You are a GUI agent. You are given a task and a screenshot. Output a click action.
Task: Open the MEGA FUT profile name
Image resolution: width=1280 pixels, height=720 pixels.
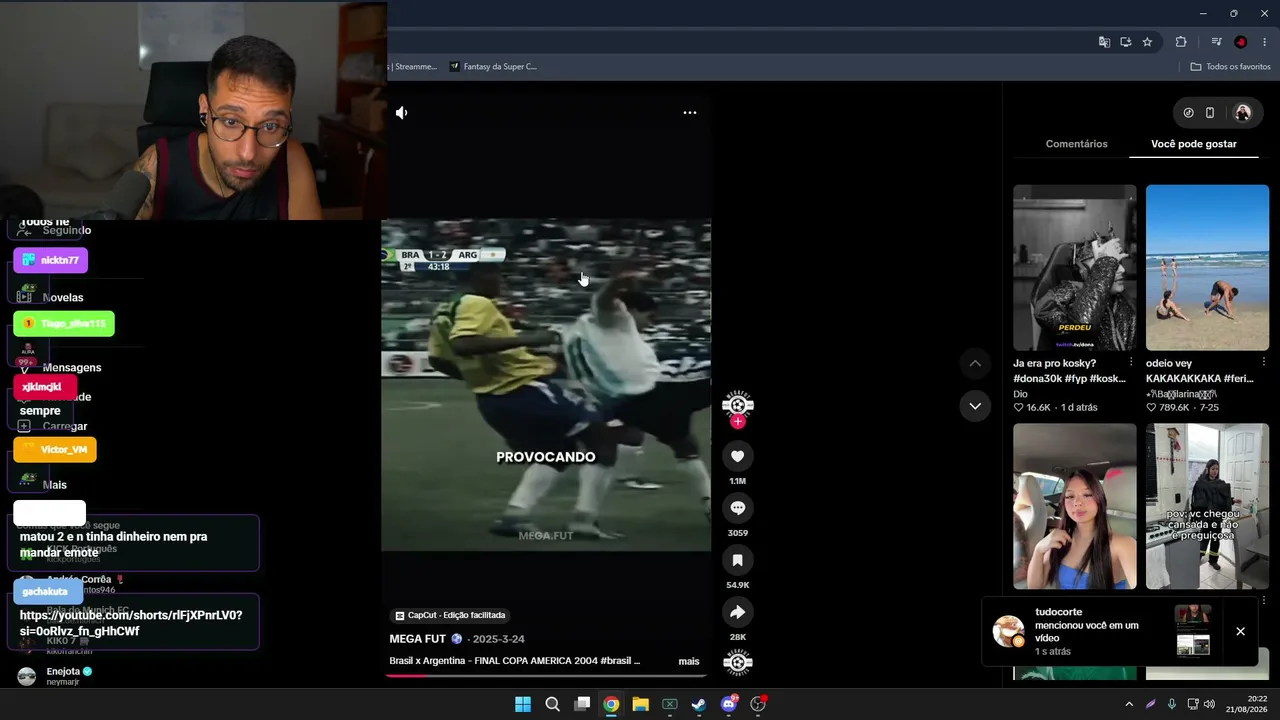[418, 639]
